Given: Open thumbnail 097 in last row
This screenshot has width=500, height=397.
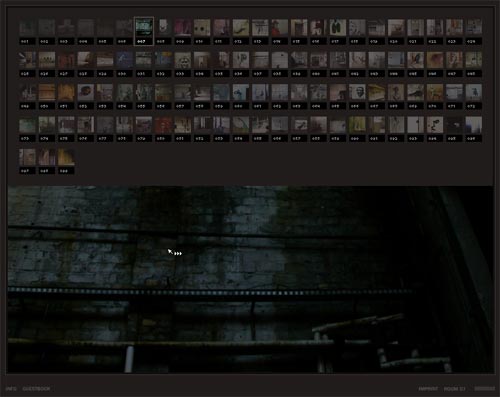Looking at the screenshot, I should point(27,157).
